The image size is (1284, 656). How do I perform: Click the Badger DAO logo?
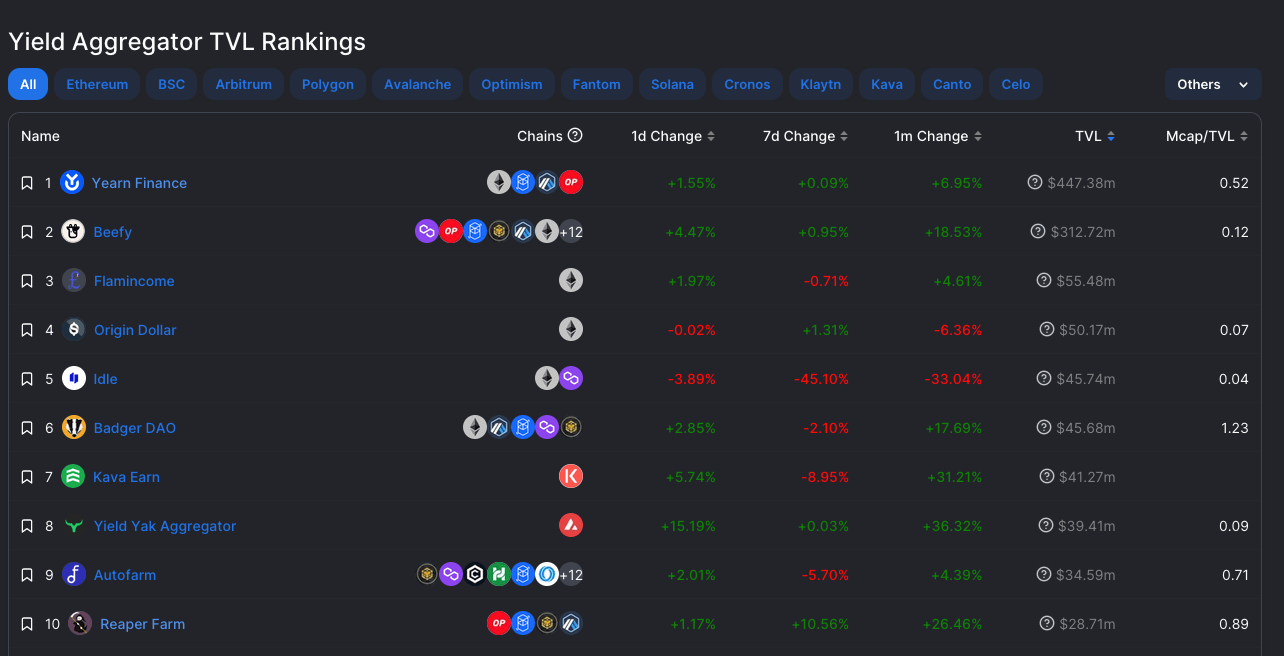(74, 427)
